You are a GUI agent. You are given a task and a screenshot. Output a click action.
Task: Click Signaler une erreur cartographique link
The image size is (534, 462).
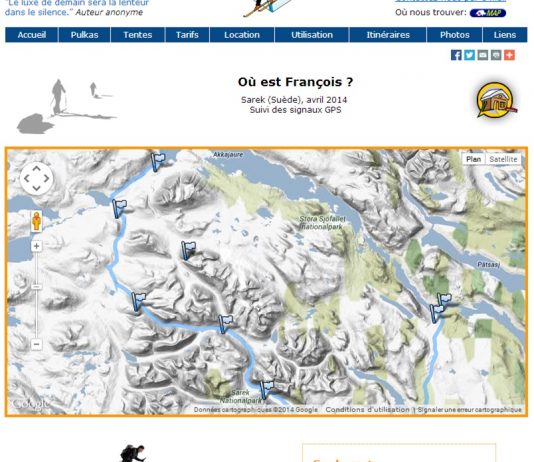click(469, 410)
